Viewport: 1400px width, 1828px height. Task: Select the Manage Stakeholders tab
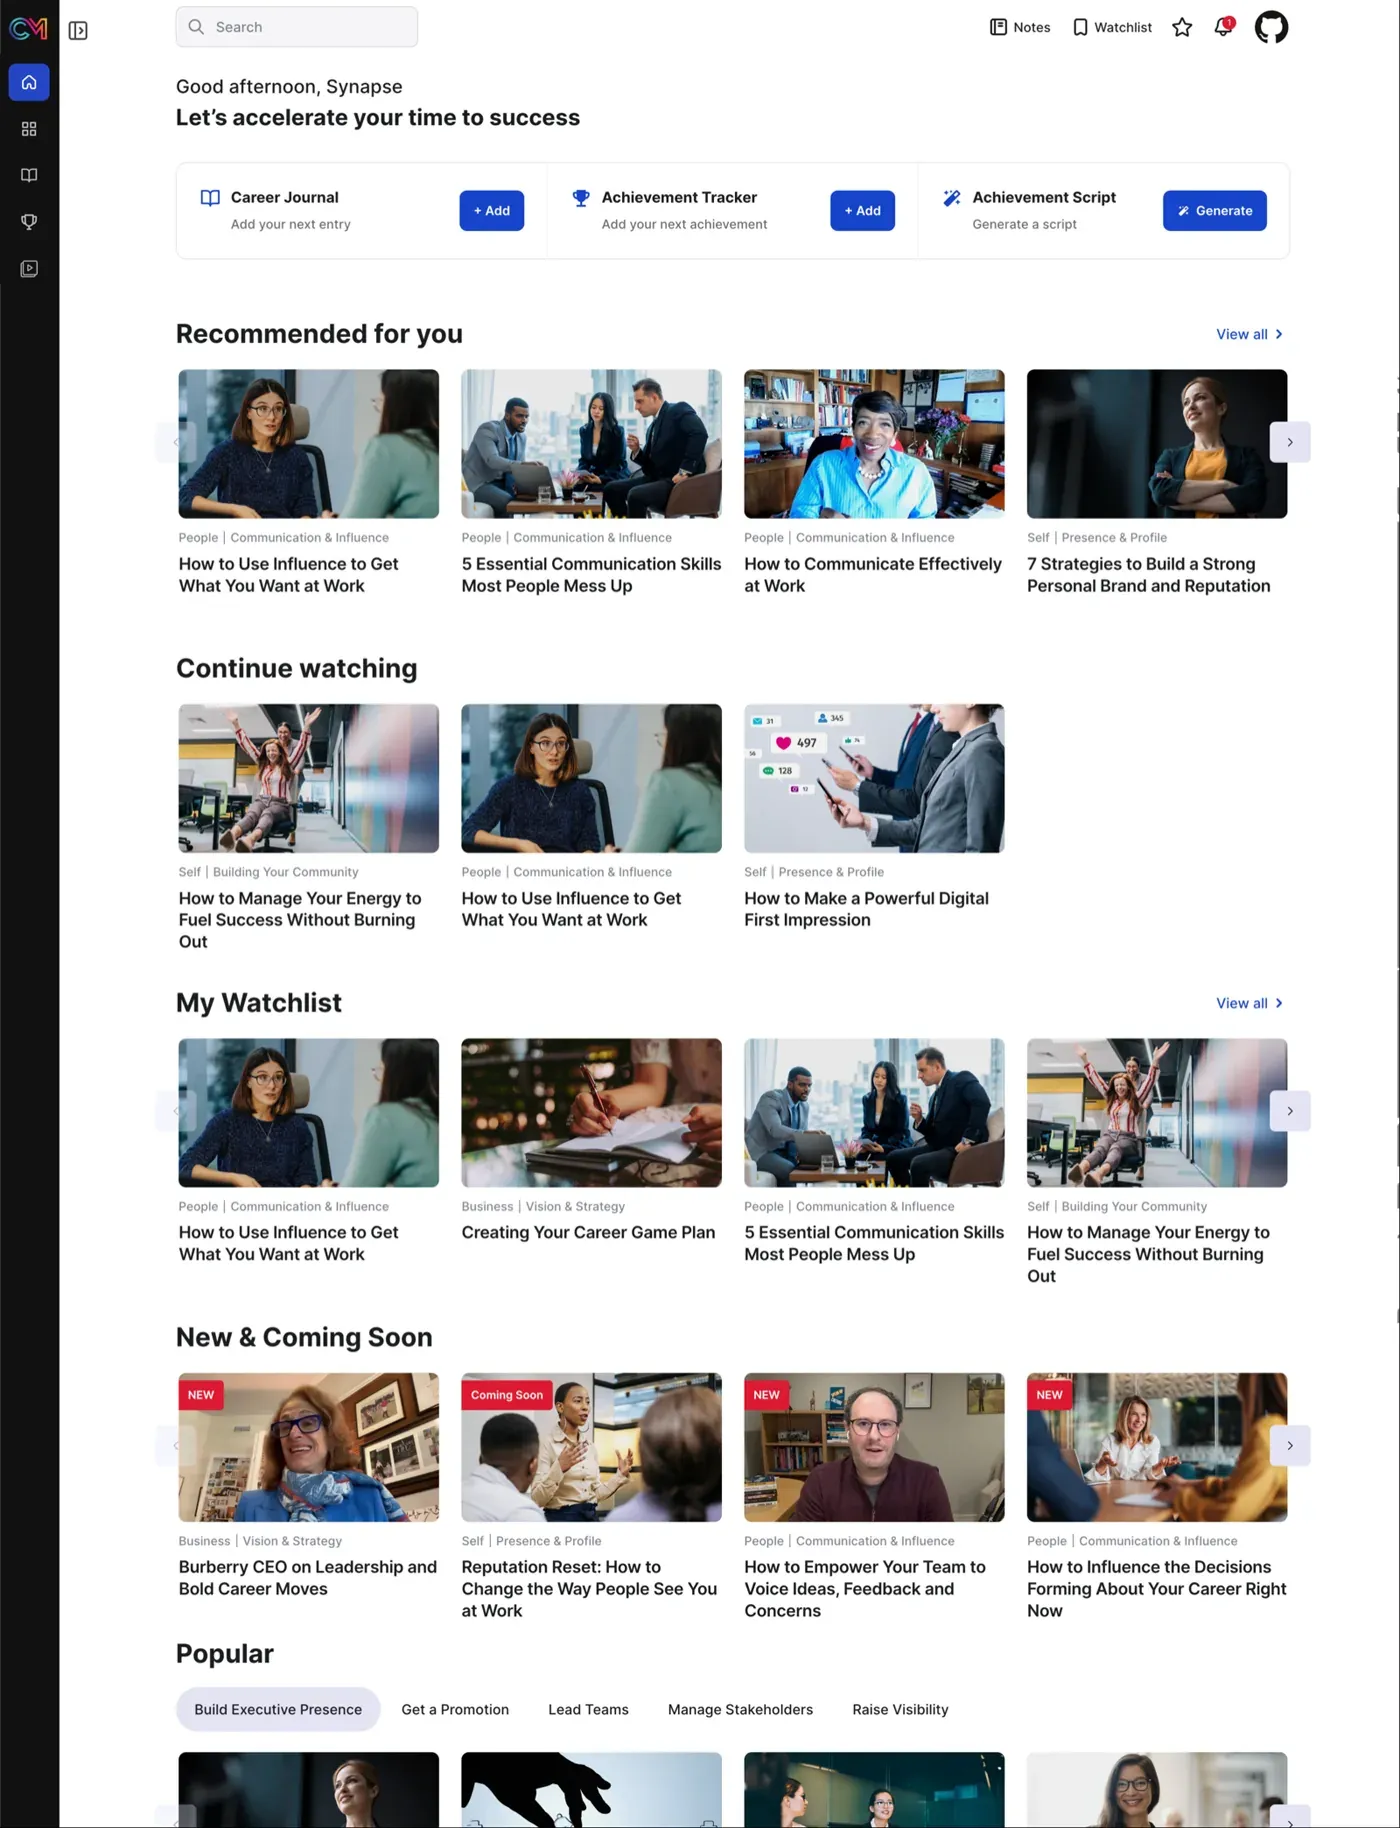tap(740, 1710)
